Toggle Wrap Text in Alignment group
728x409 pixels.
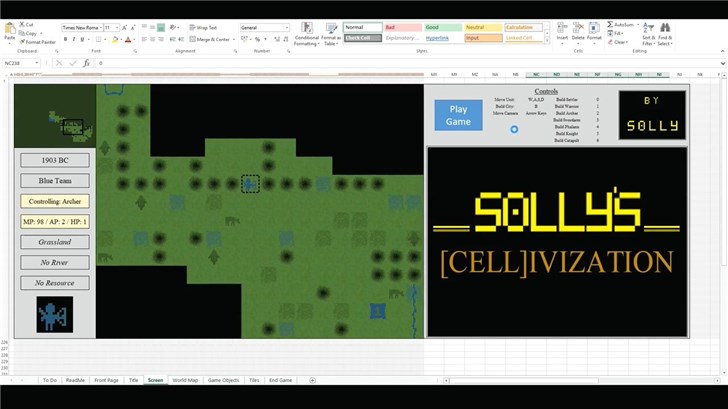(204, 28)
